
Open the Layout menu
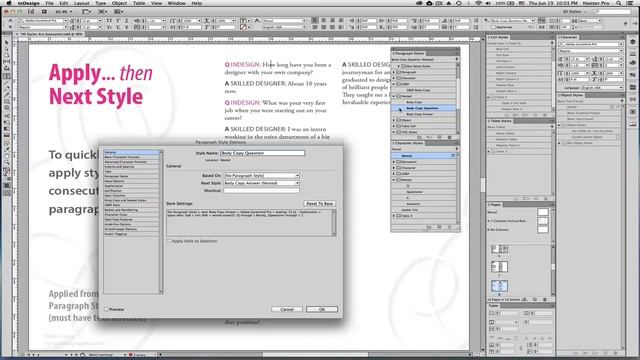coord(82,3)
